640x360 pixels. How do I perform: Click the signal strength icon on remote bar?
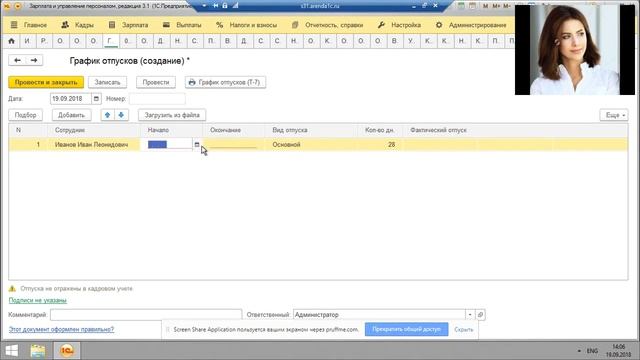236,6
